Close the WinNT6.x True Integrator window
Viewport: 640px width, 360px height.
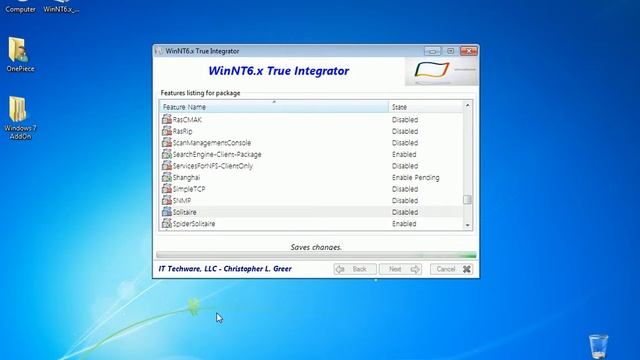click(x=469, y=51)
